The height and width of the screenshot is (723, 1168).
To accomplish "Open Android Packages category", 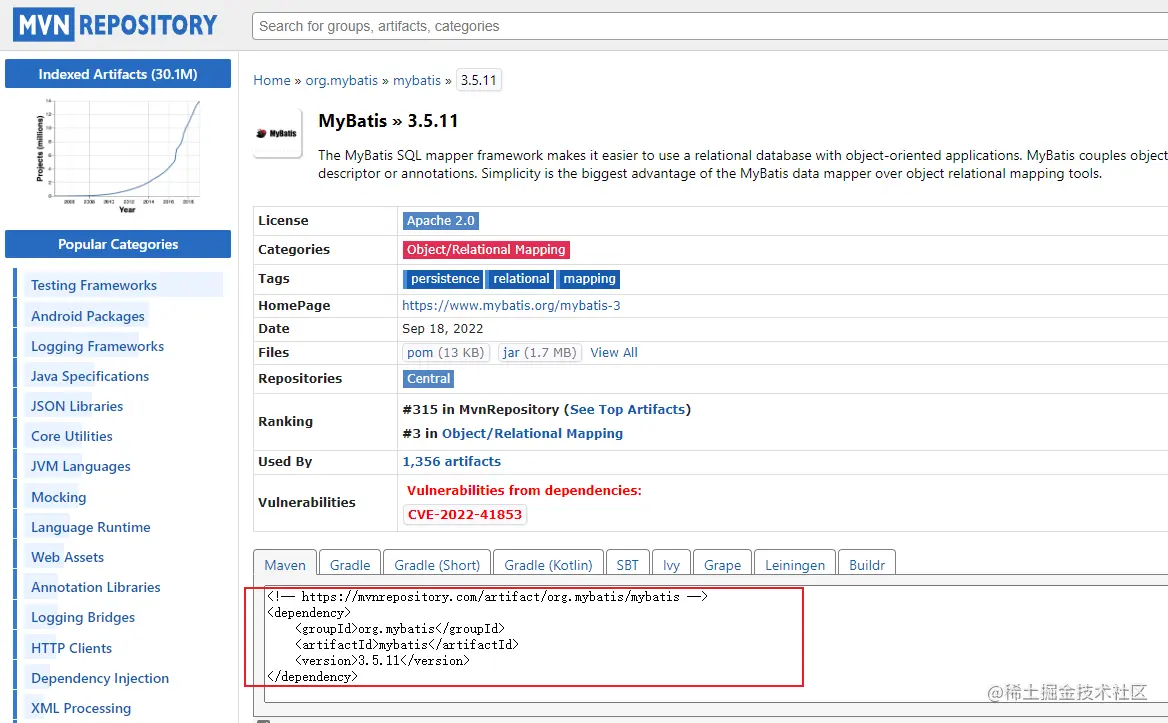I will point(87,316).
